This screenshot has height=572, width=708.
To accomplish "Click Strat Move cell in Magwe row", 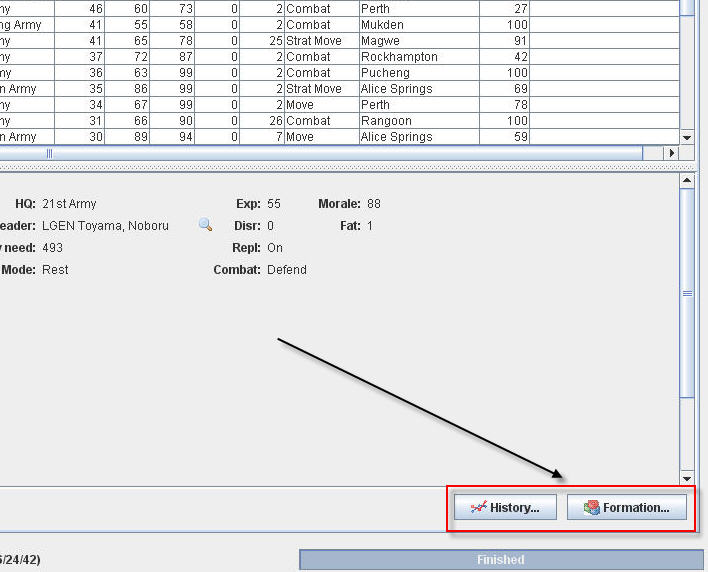I will [321, 41].
